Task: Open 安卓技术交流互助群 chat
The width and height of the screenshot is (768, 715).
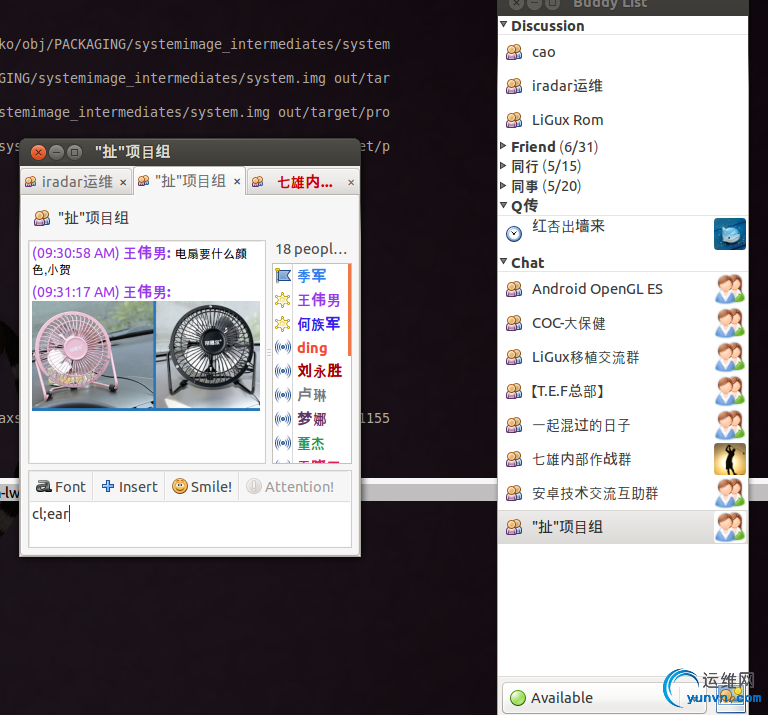Action: [623, 493]
